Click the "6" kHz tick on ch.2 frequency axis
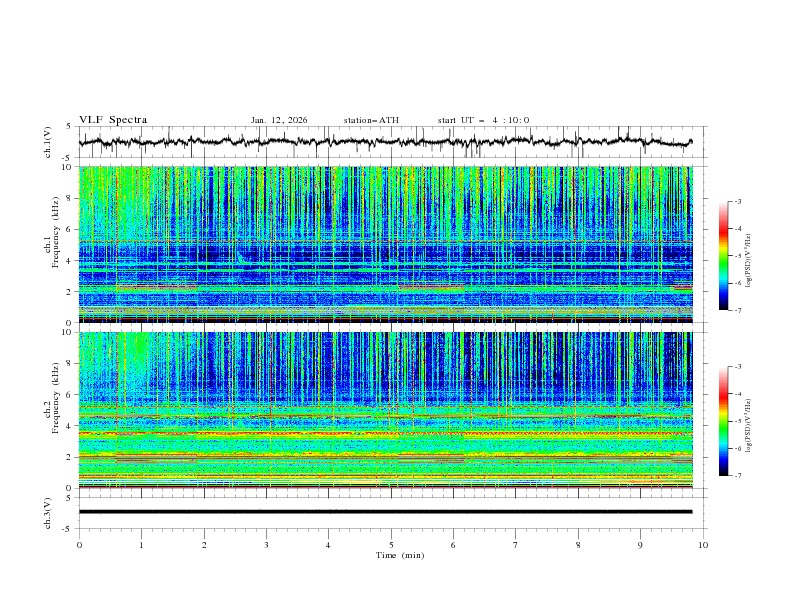 coord(70,395)
